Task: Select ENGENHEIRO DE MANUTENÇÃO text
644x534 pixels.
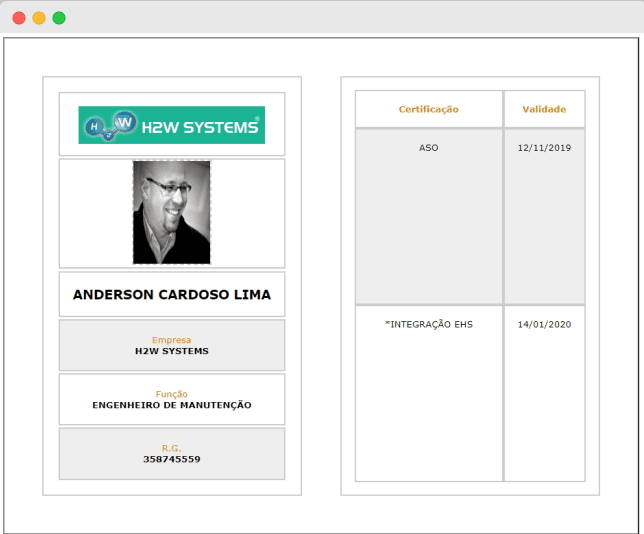Action: click(x=172, y=405)
